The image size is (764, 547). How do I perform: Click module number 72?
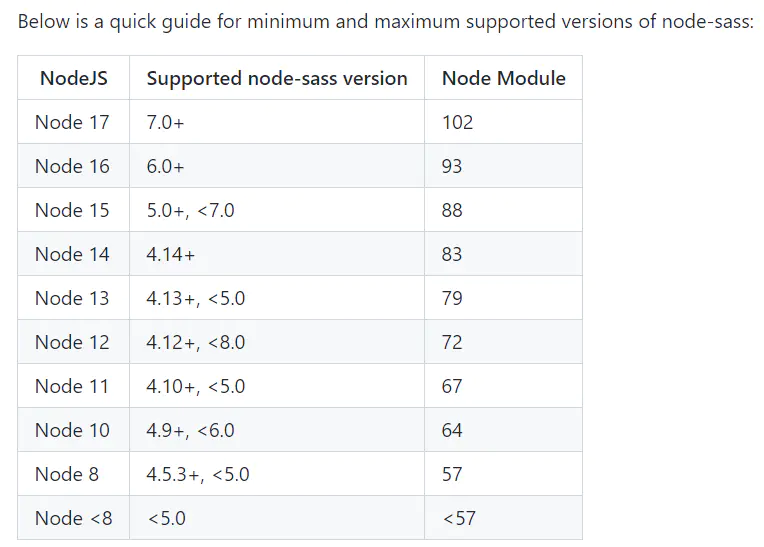tap(452, 342)
